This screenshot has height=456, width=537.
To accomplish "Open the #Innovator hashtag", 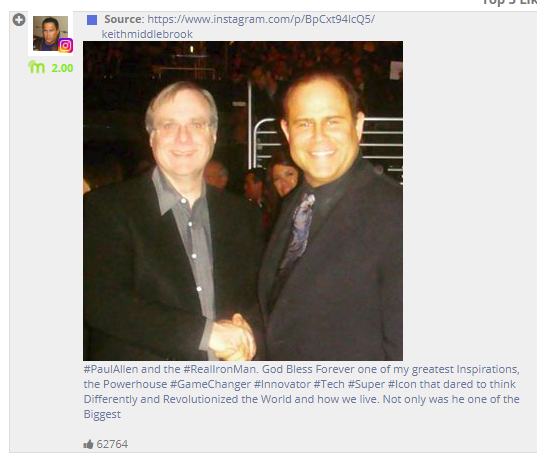I will pyautogui.click(x=282, y=384).
